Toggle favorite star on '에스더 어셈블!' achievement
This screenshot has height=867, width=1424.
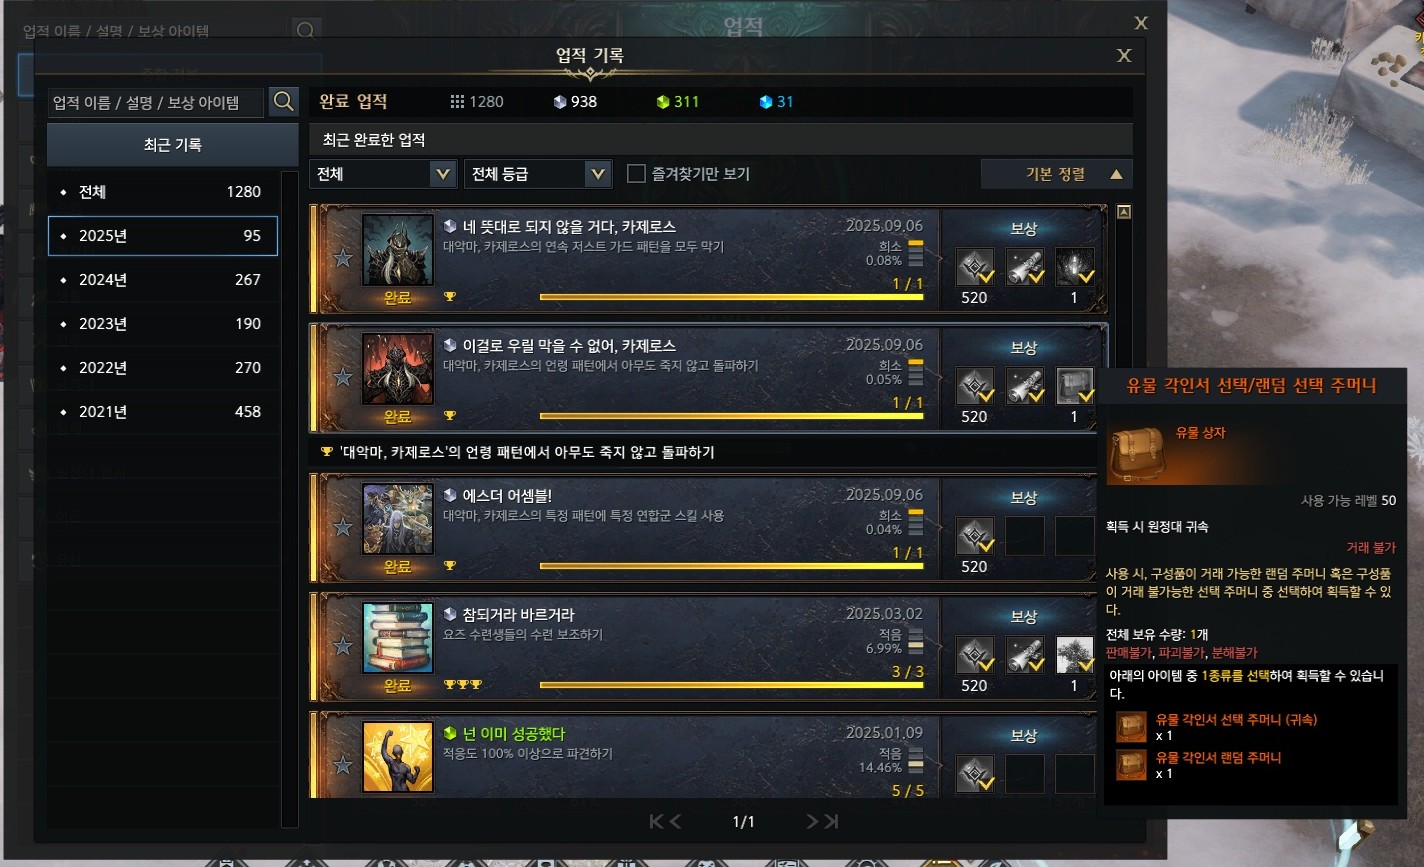click(343, 527)
